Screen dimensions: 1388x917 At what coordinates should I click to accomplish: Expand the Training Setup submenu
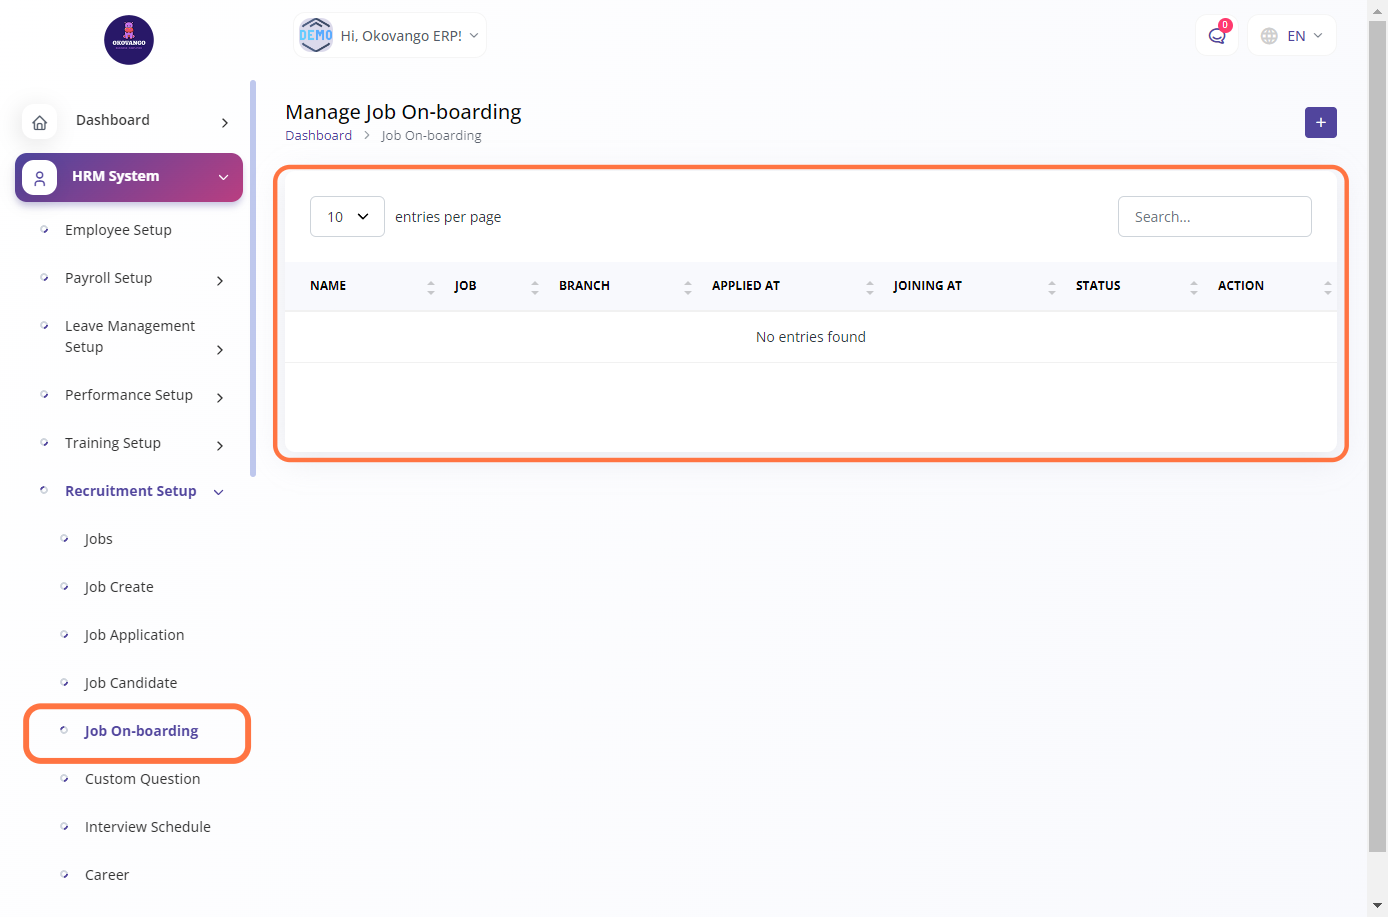[220, 445]
